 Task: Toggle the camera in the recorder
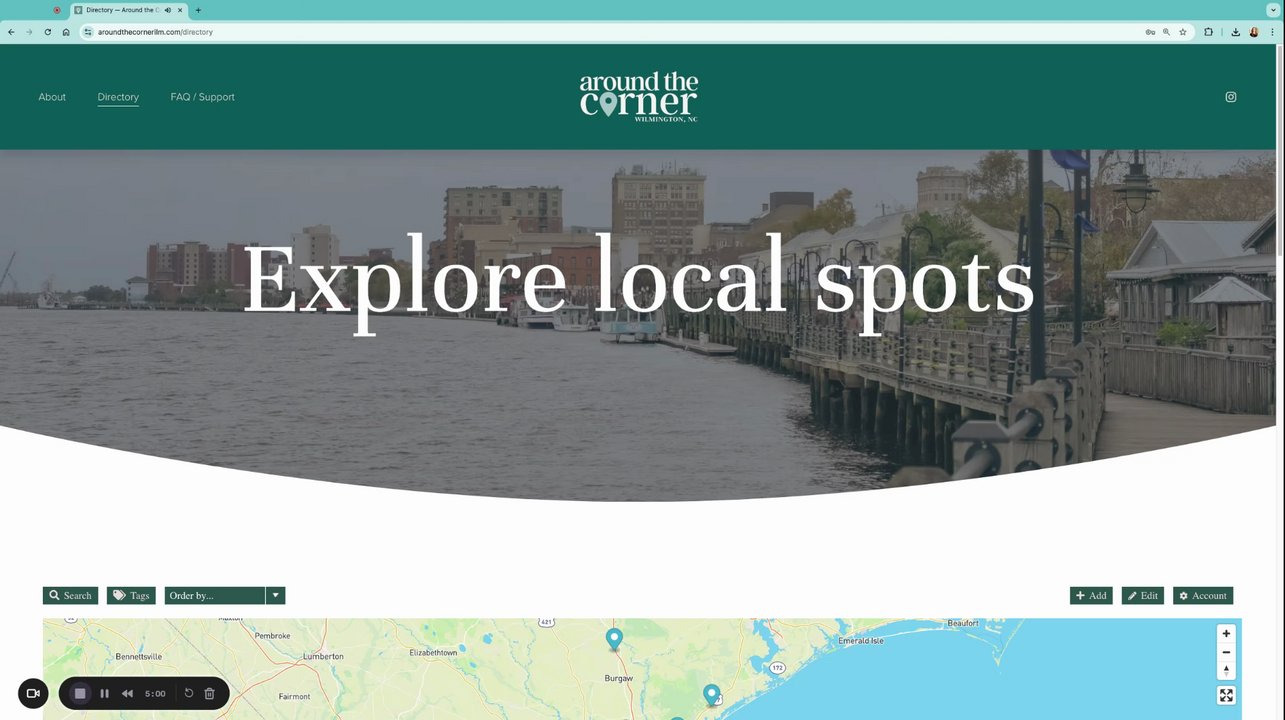[33, 693]
